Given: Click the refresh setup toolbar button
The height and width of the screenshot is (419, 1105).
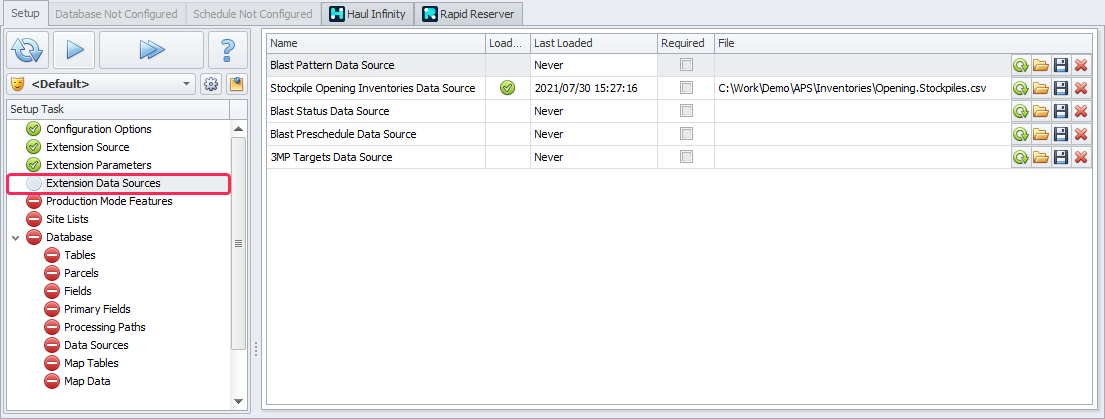Looking at the screenshot, I should (x=28, y=50).
